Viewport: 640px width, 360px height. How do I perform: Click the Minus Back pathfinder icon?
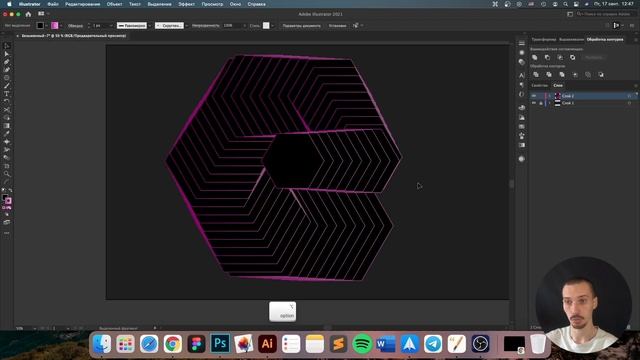(x=601, y=75)
